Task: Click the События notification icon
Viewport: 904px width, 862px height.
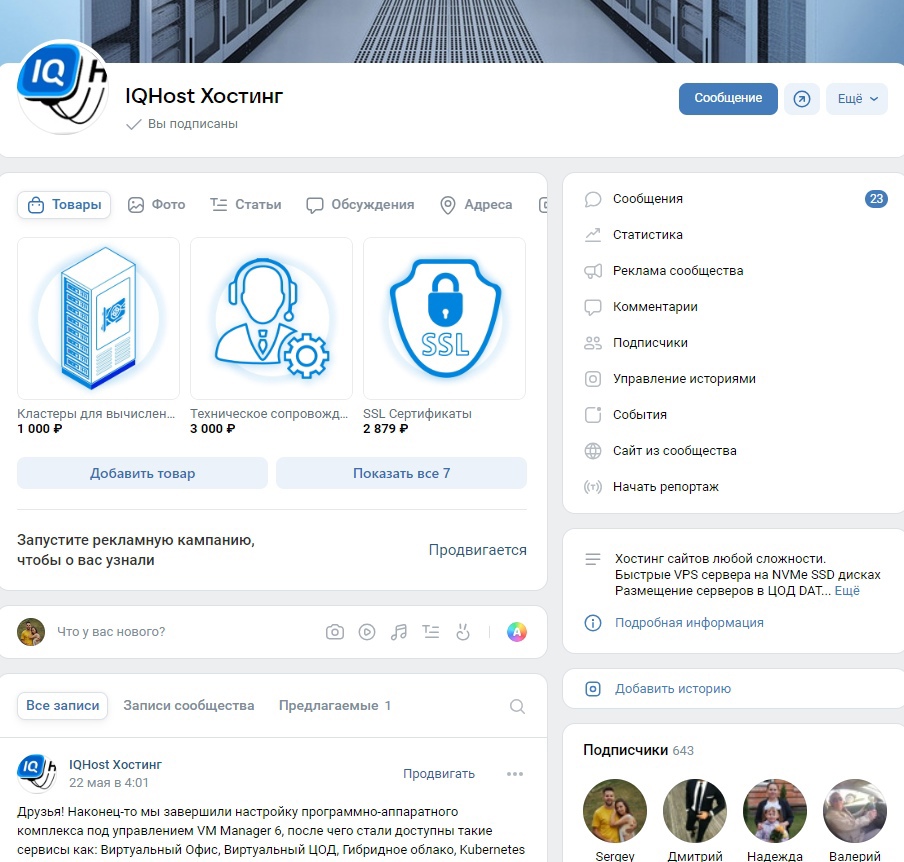Action: click(x=593, y=415)
